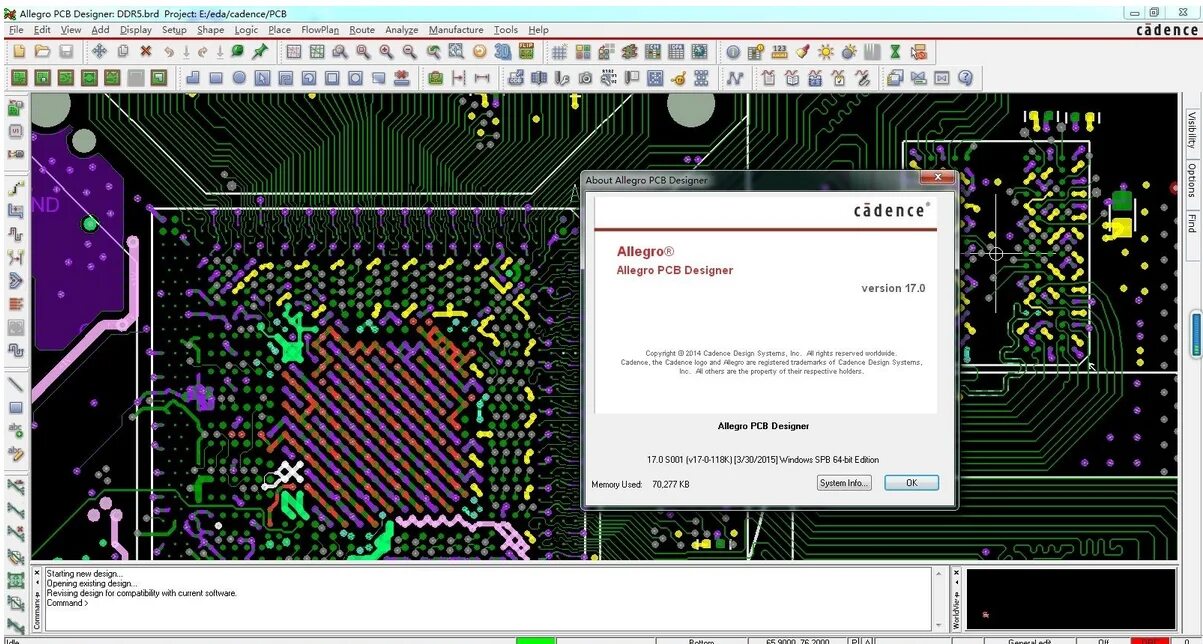The width and height of the screenshot is (1203, 644).
Task: Expand the Undo history dropdown arrow
Action: pyautogui.click(x=186, y=51)
